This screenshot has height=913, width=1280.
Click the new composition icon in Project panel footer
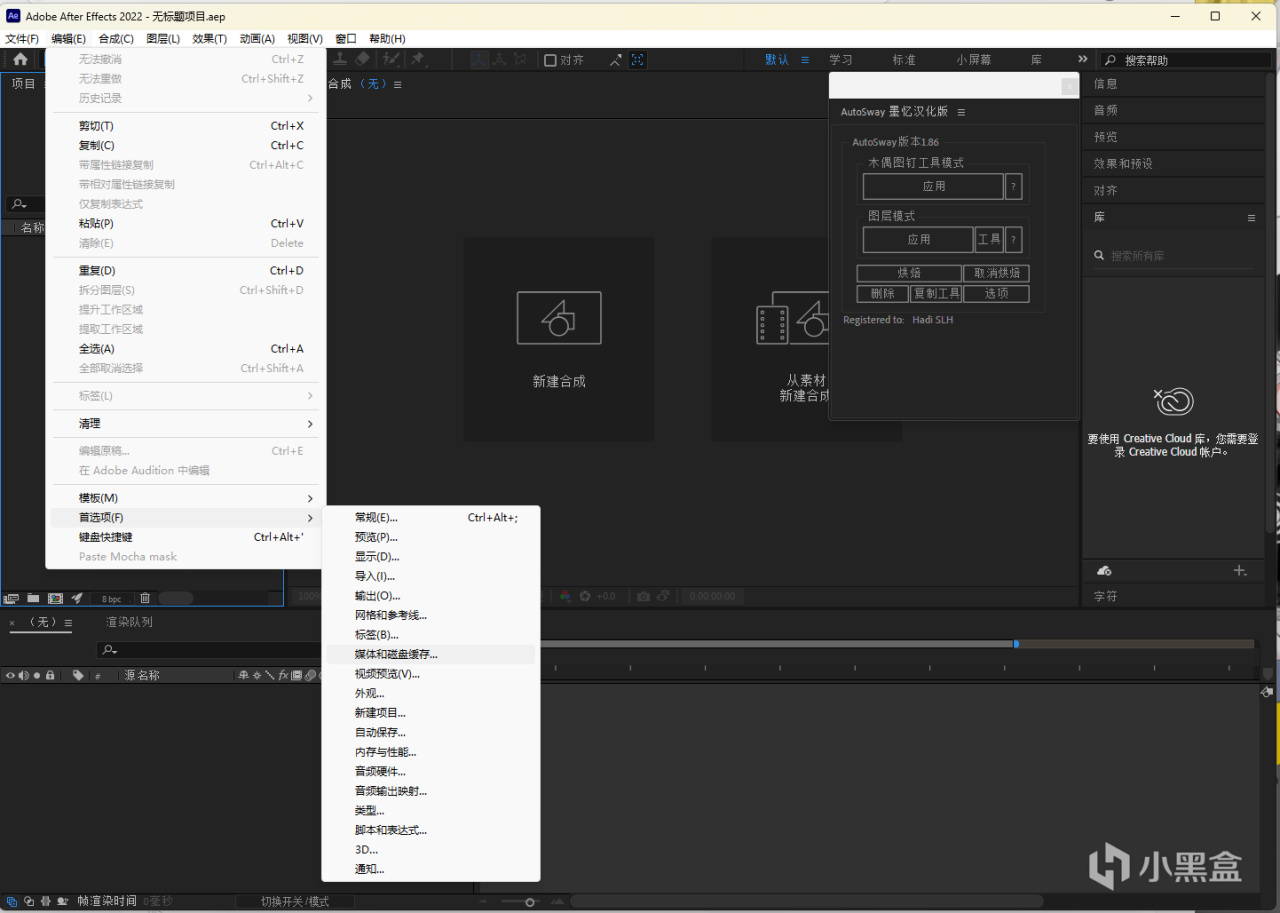pos(55,598)
